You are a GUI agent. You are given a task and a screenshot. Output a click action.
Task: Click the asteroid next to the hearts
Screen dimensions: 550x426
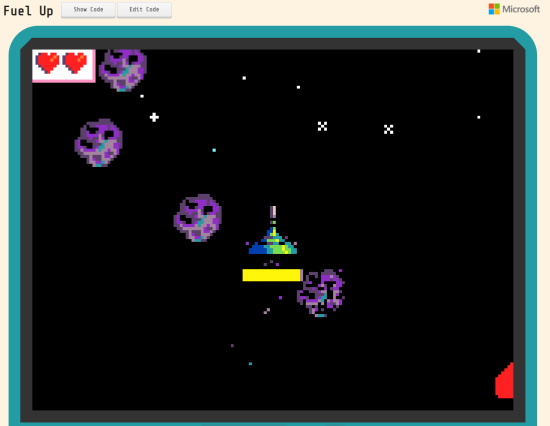click(x=123, y=70)
